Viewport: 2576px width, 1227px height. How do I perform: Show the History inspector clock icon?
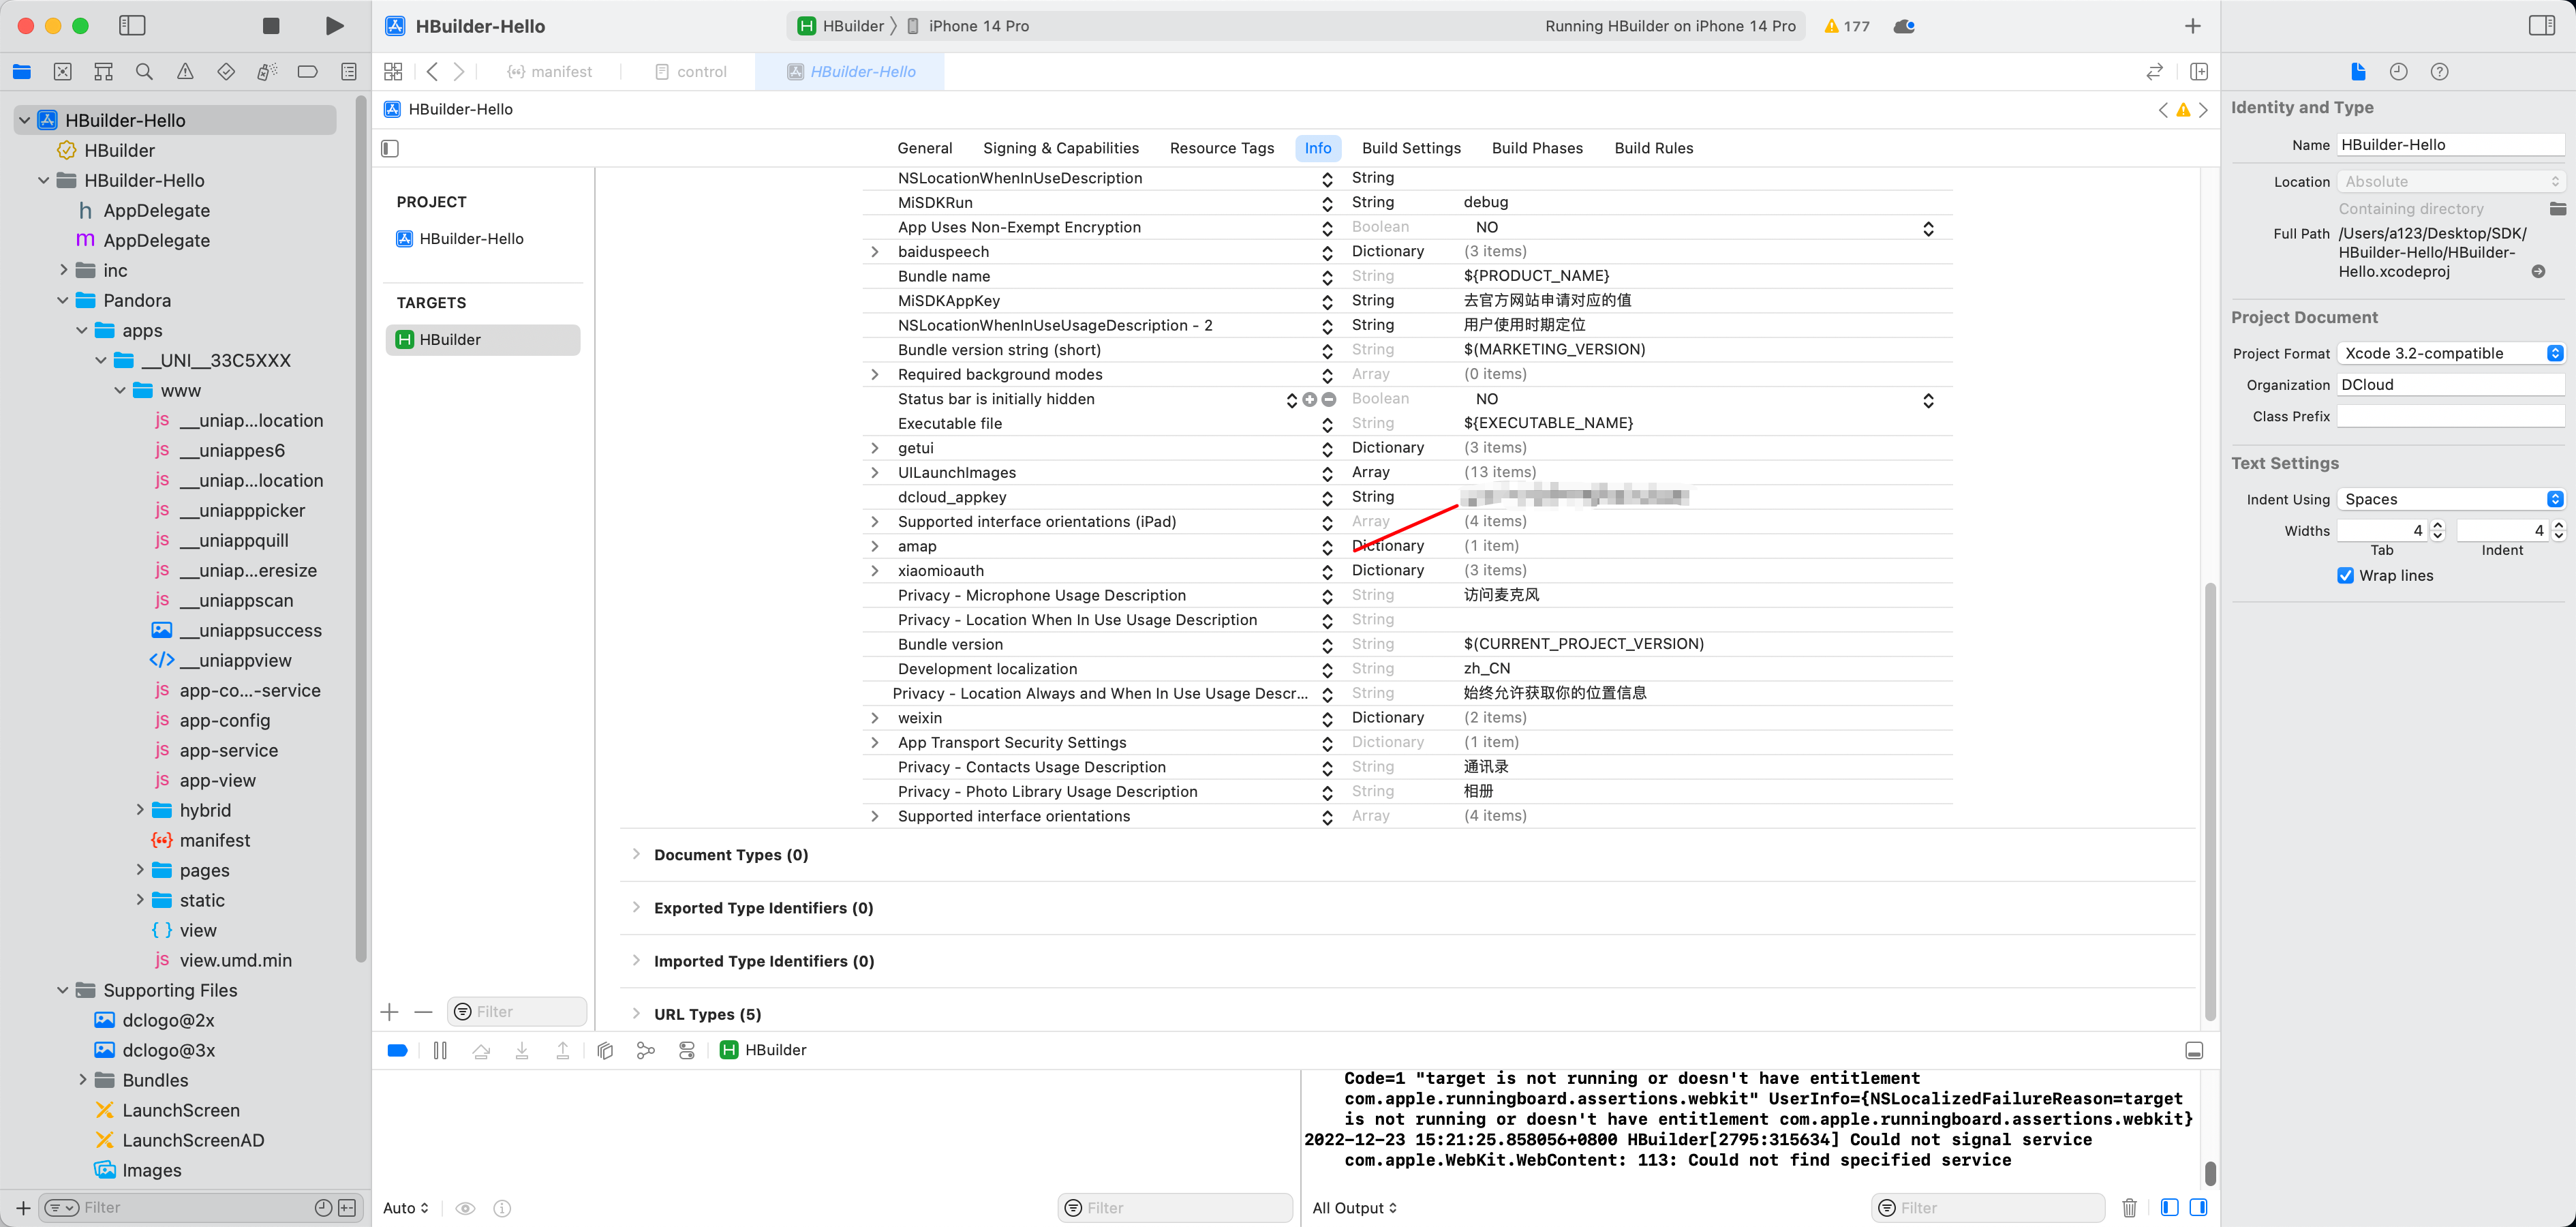click(2398, 72)
